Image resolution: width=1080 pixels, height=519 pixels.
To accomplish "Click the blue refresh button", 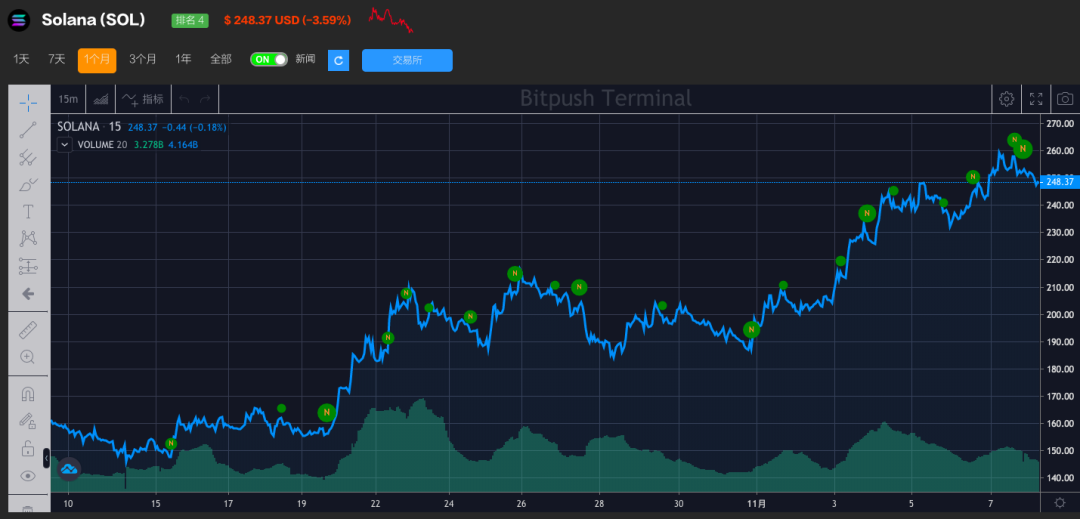I will [338, 60].
